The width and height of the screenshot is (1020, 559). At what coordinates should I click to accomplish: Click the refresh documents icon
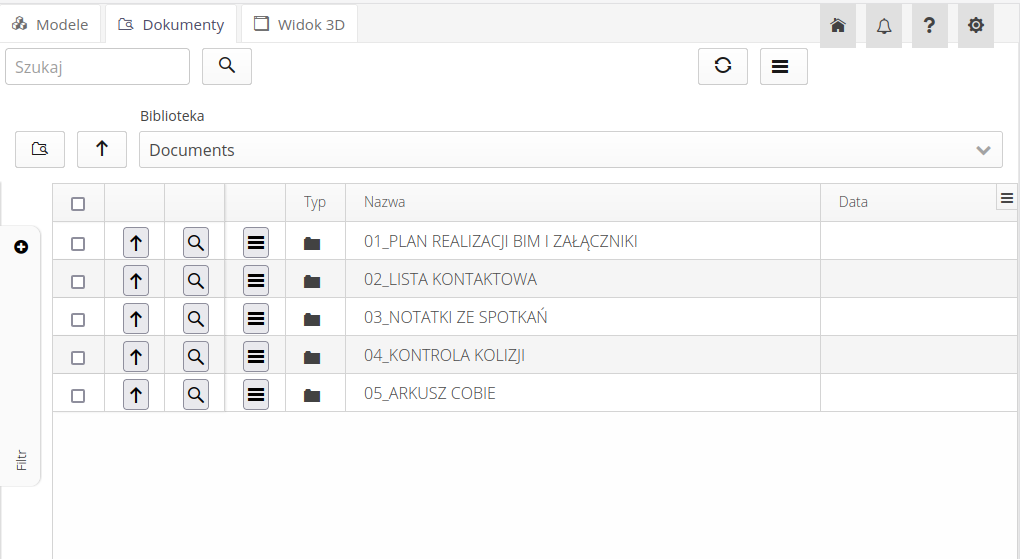[723, 66]
